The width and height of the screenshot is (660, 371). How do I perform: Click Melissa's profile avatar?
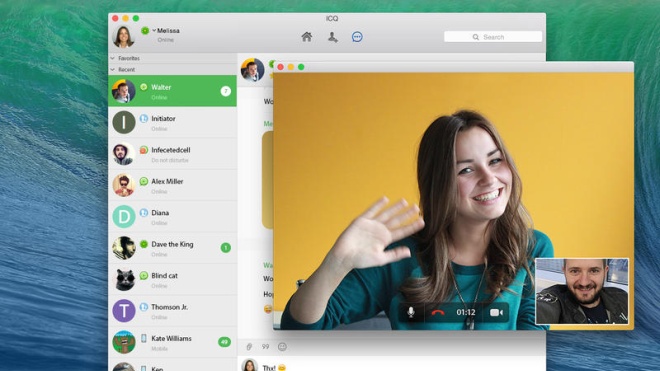tap(123, 36)
